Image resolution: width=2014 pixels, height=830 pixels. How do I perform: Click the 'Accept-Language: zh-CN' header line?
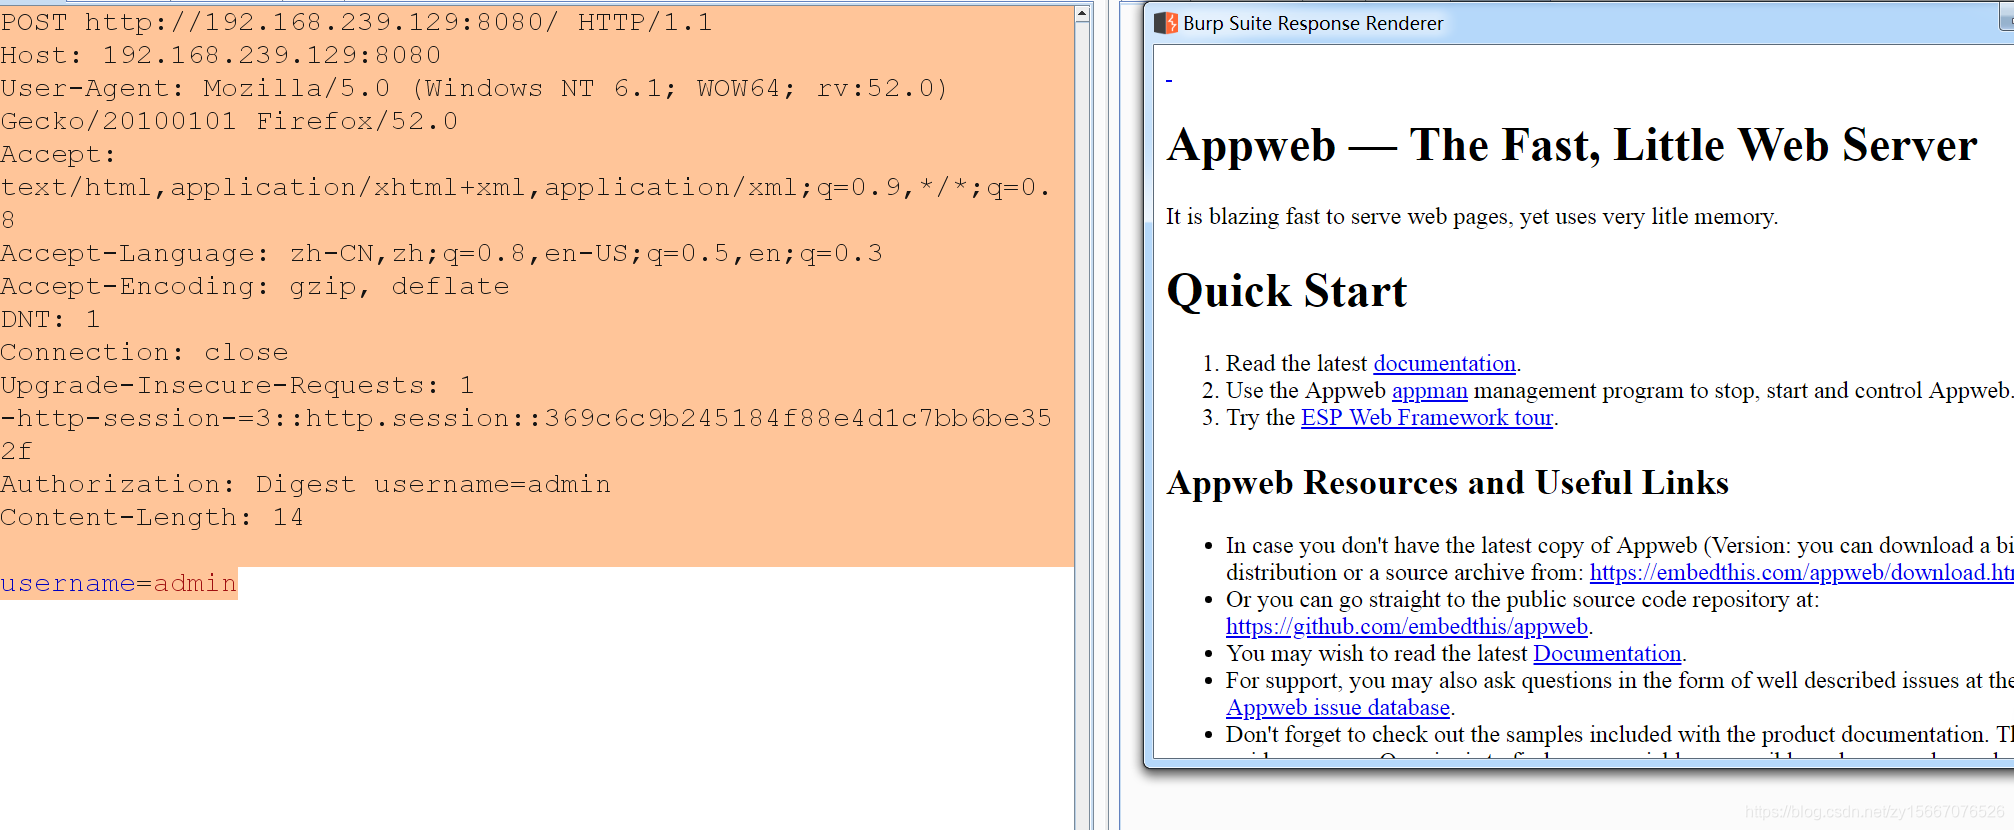[x=441, y=253]
